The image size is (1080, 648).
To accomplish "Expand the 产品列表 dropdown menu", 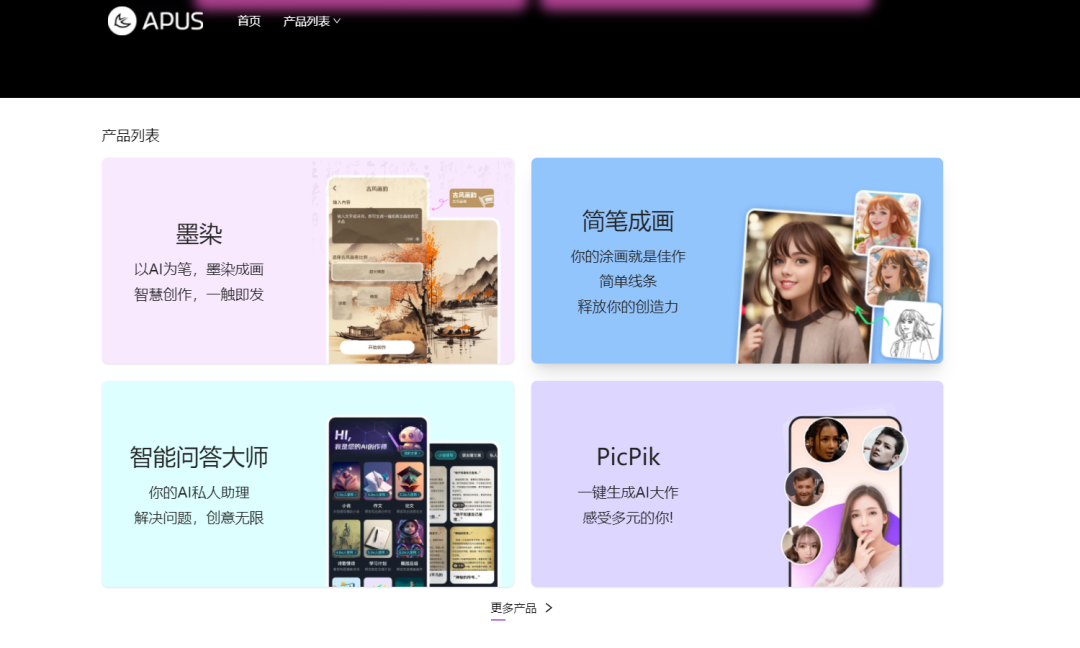I will point(306,21).
